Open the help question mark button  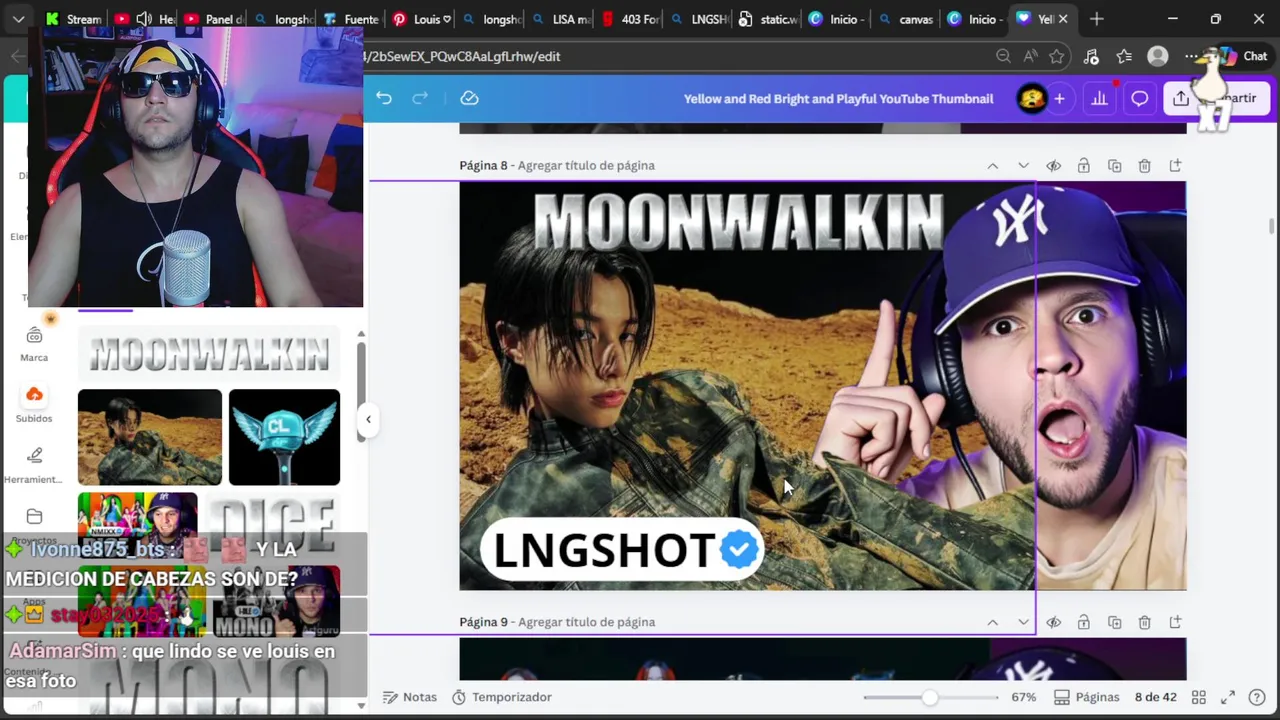point(1257,697)
